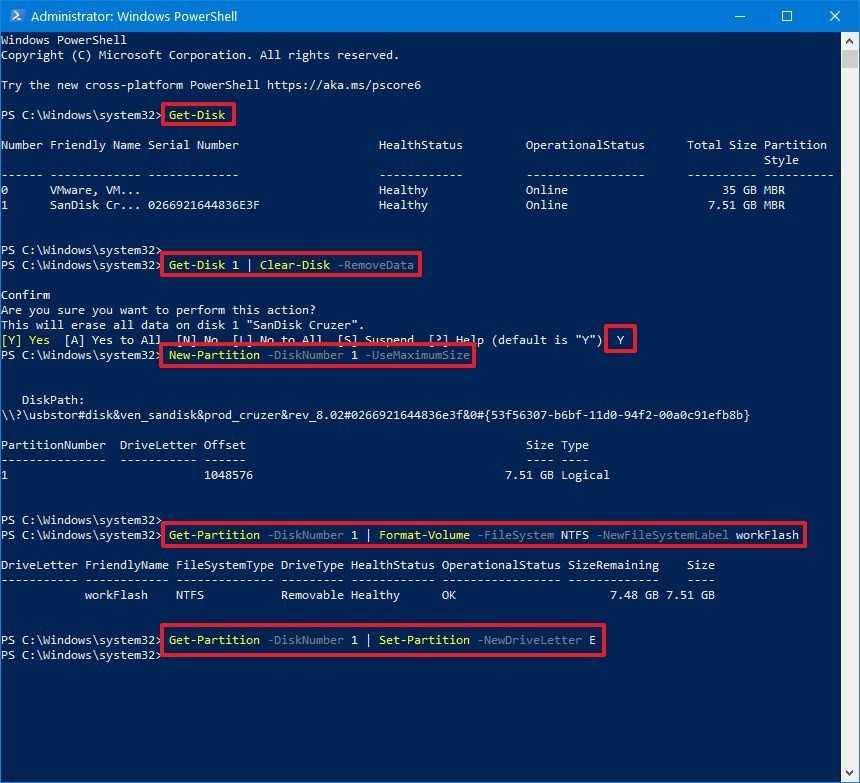Click the scrollbar up arrow
This screenshot has height=783, width=860.
[850, 40]
